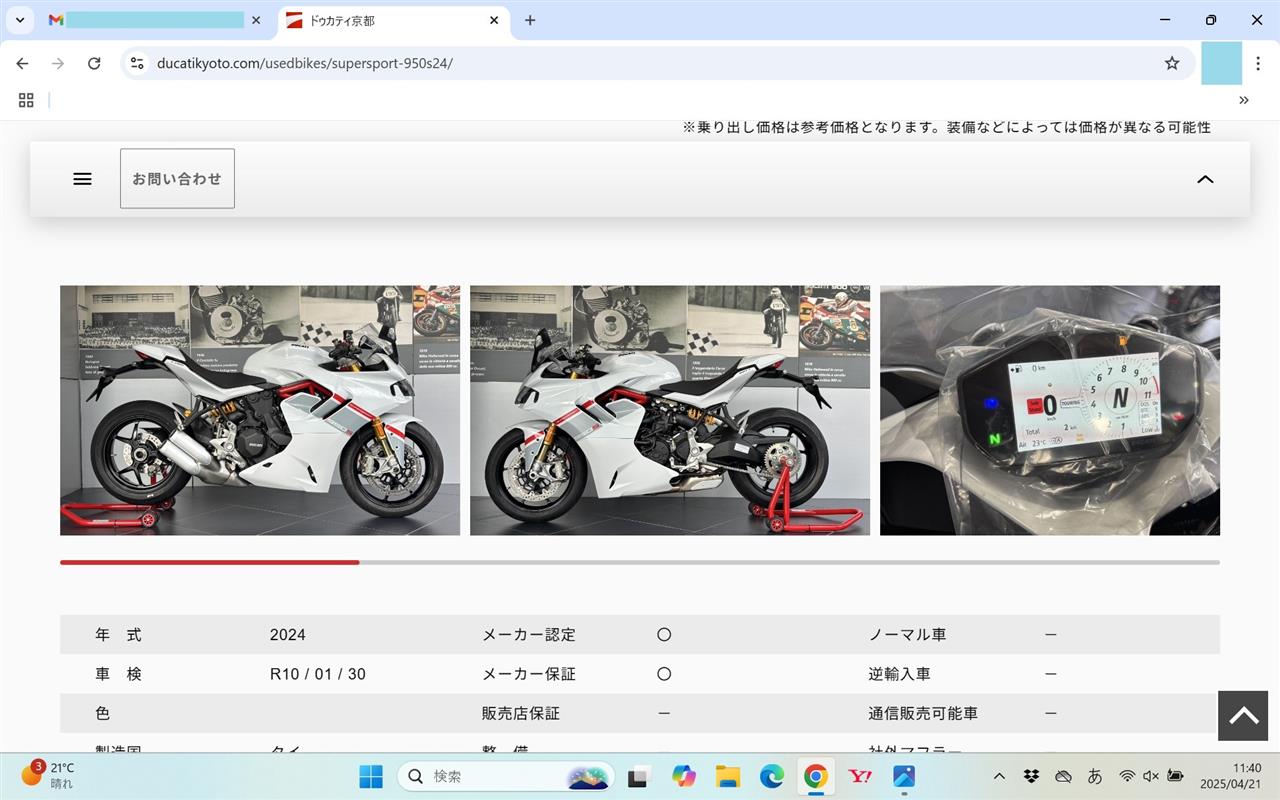Image resolution: width=1280 pixels, height=800 pixels.
Task: Select the ドゥカティ京都 tab
Action: pos(380,20)
